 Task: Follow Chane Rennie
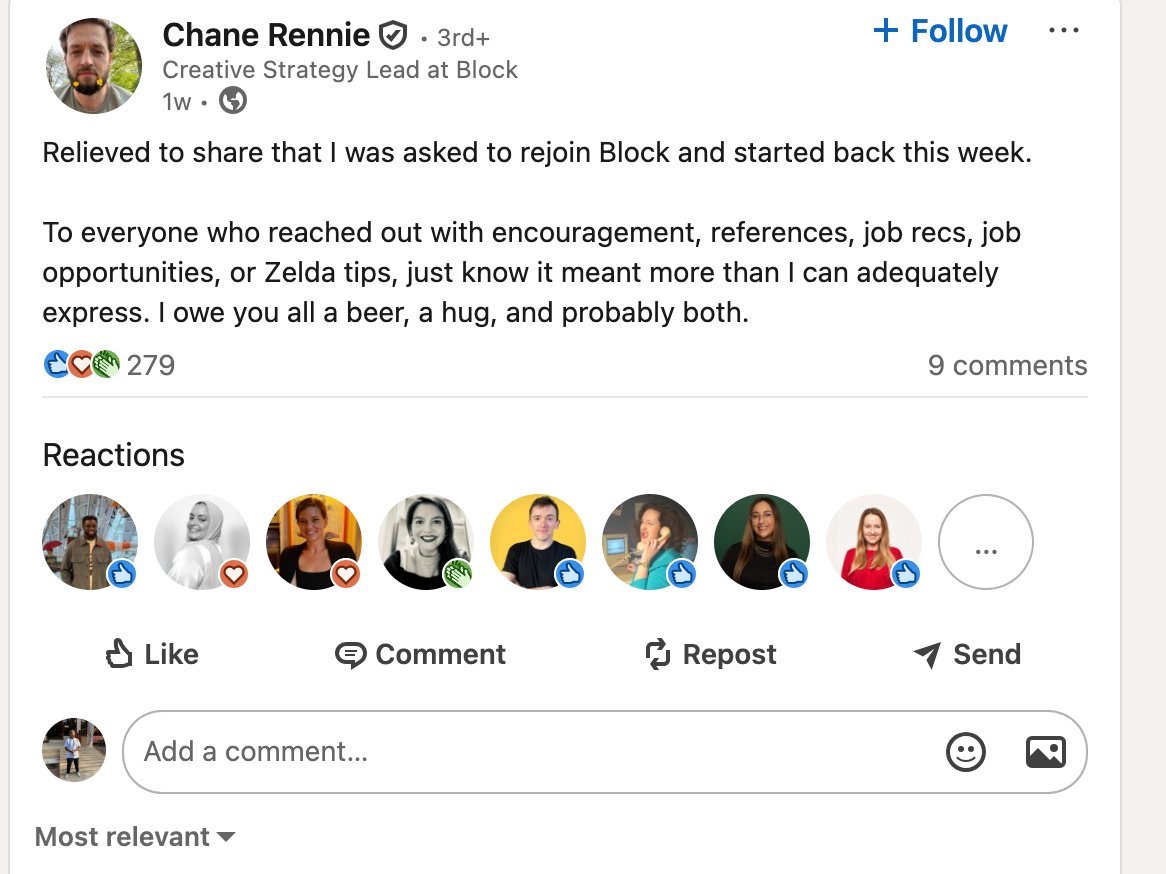coord(940,31)
